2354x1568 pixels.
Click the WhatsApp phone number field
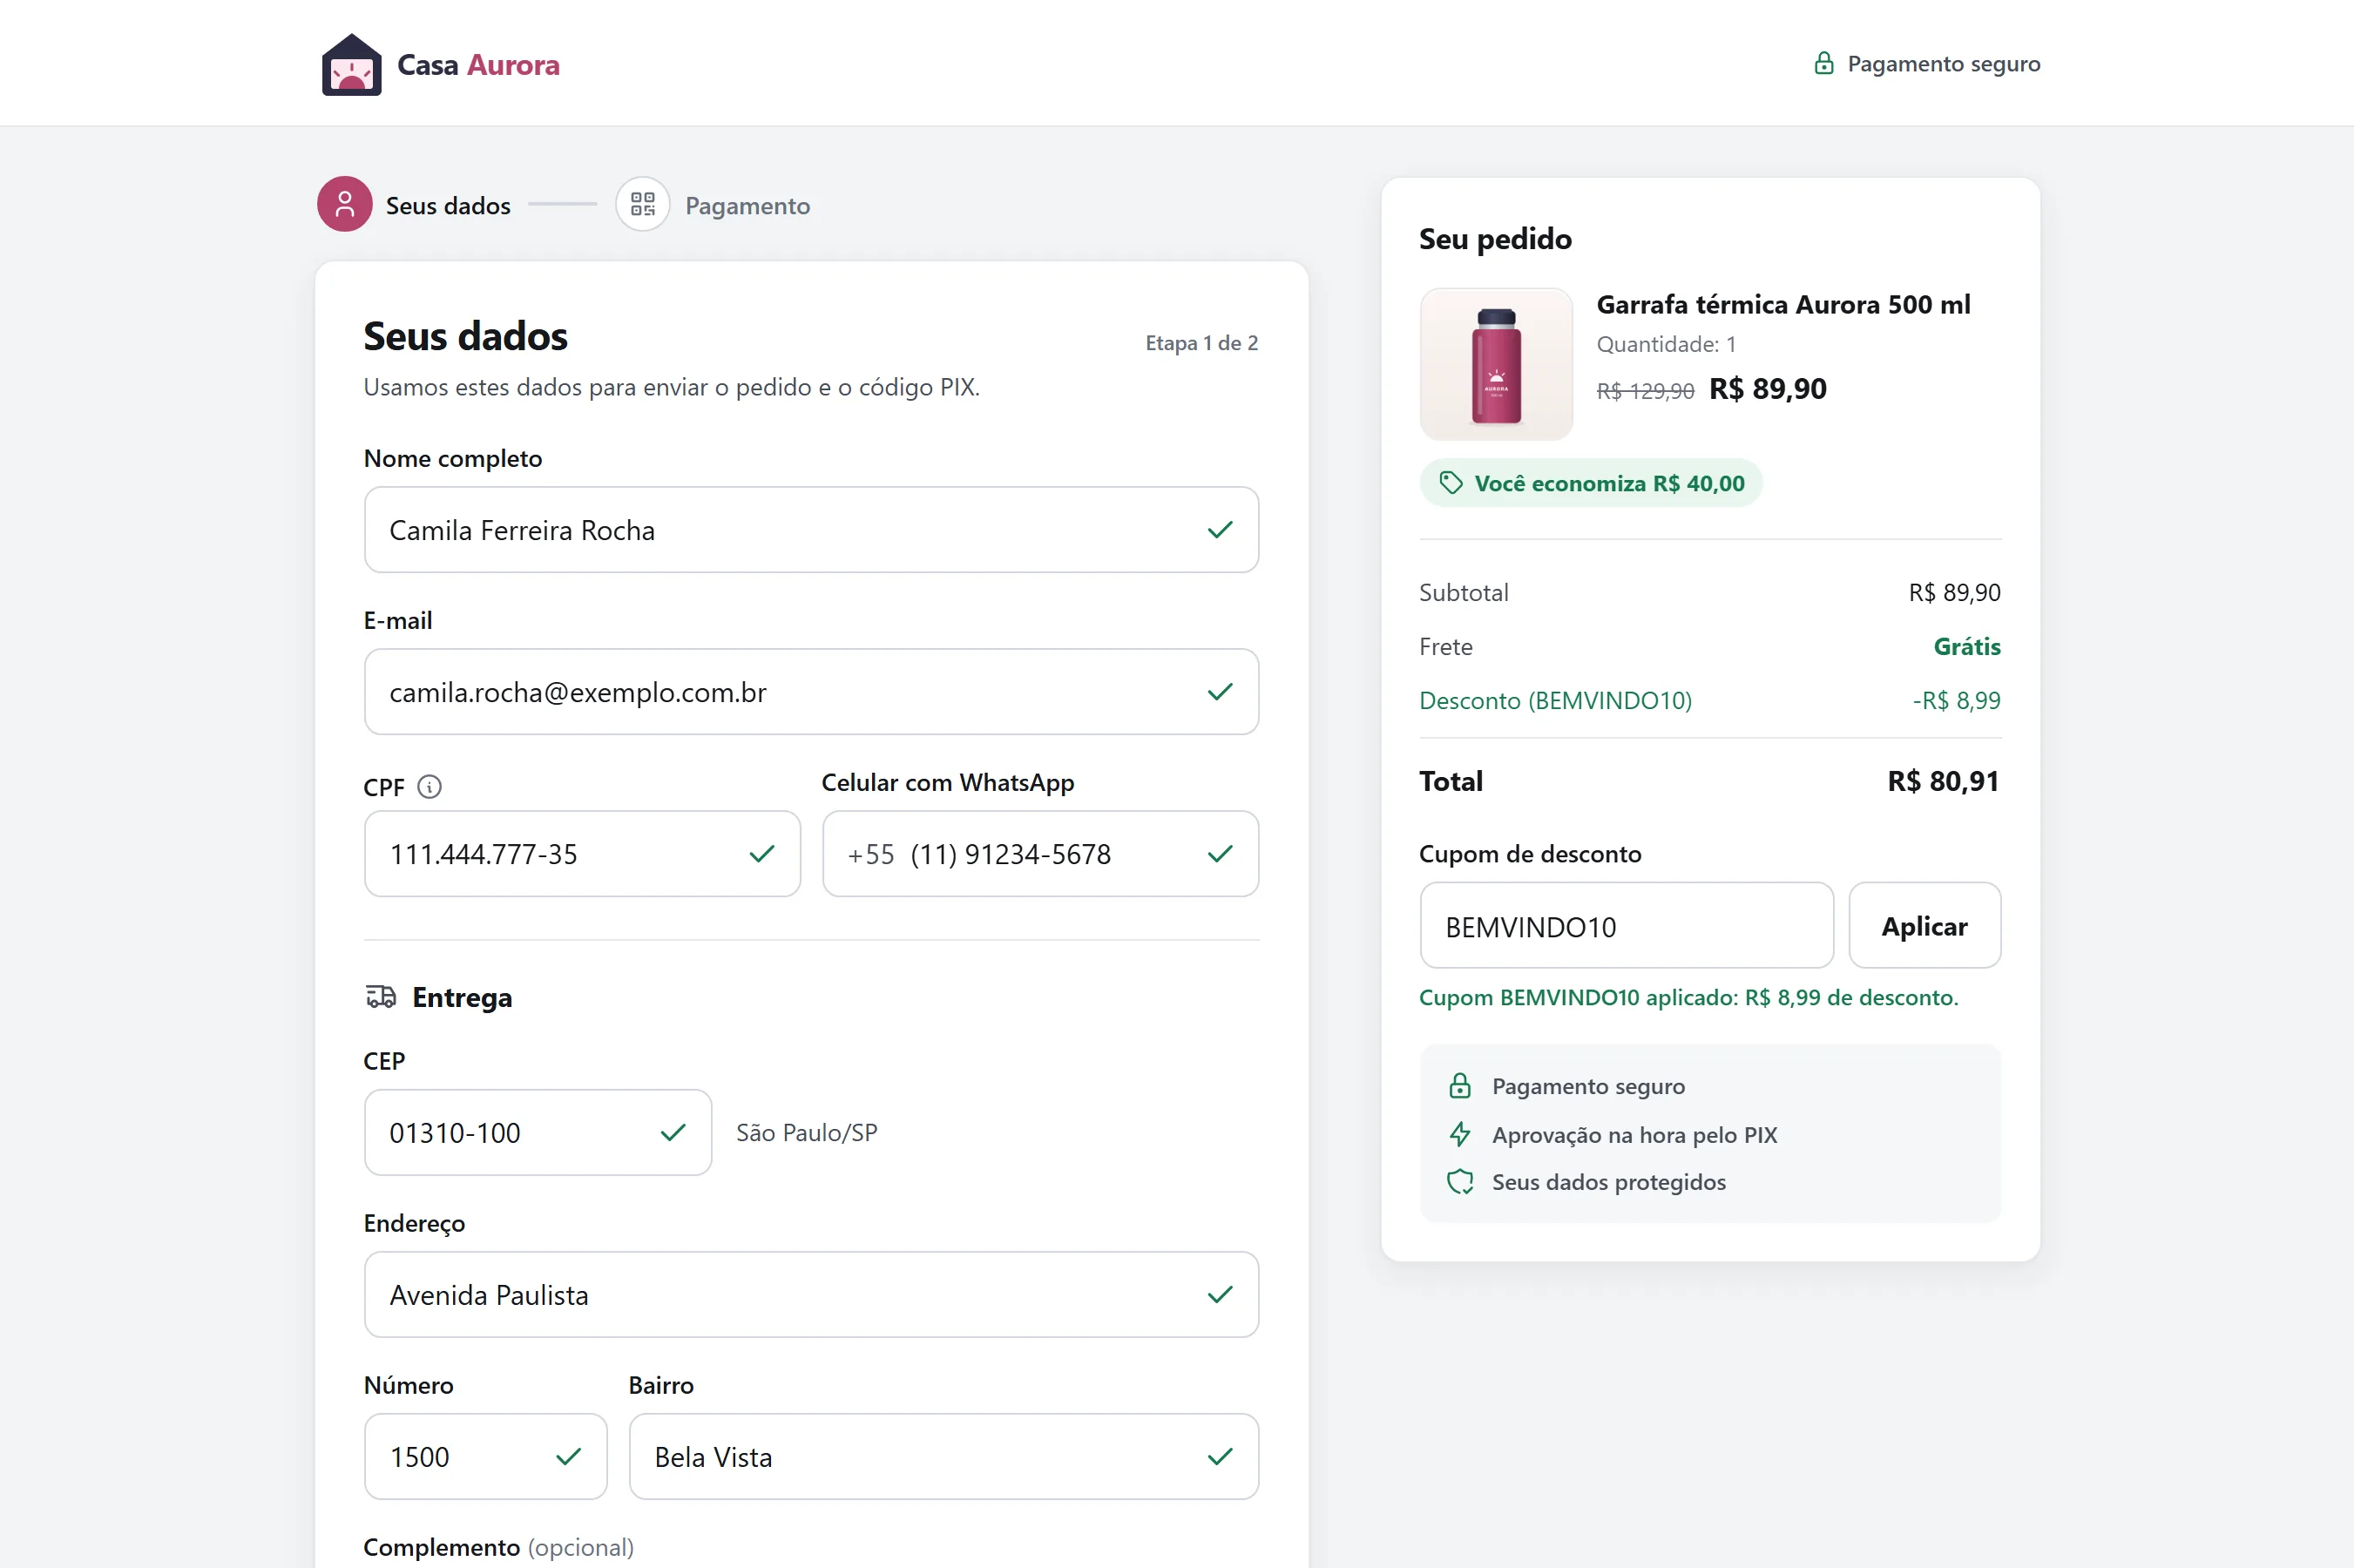pos(1040,854)
